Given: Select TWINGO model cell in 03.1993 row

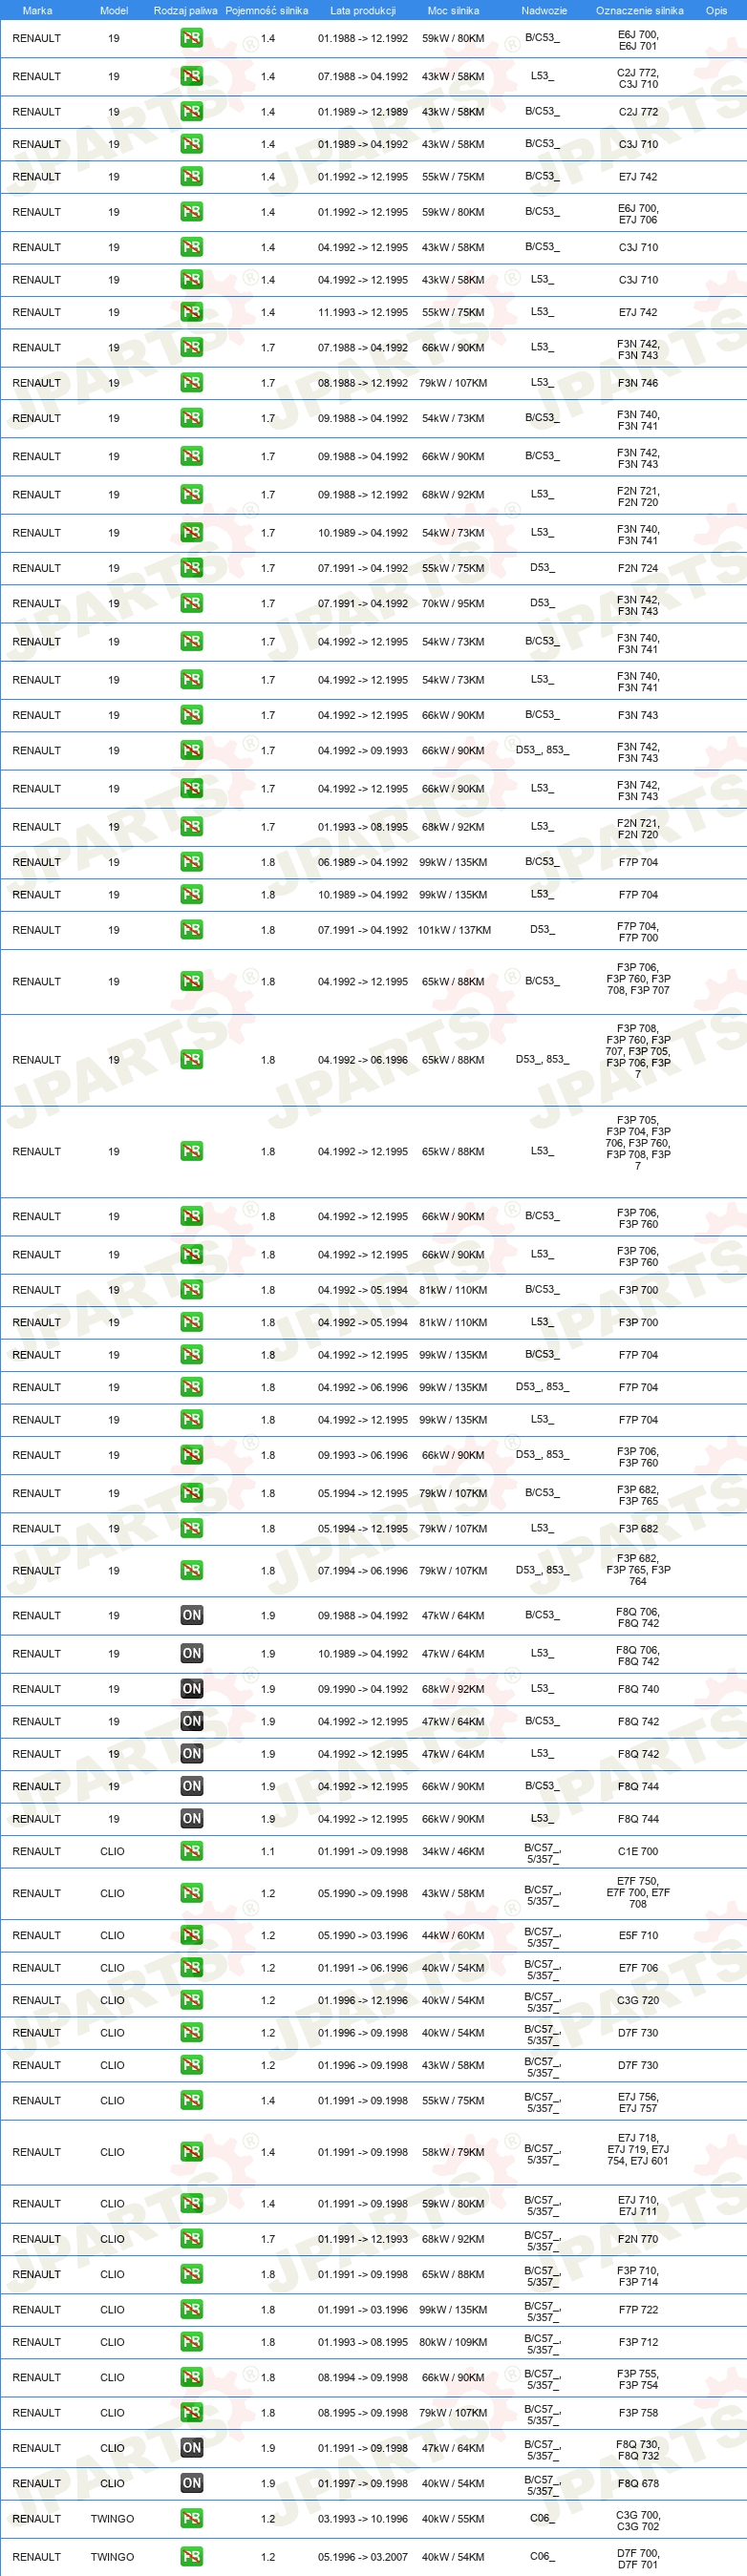Looking at the screenshot, I should point(112,2519).
